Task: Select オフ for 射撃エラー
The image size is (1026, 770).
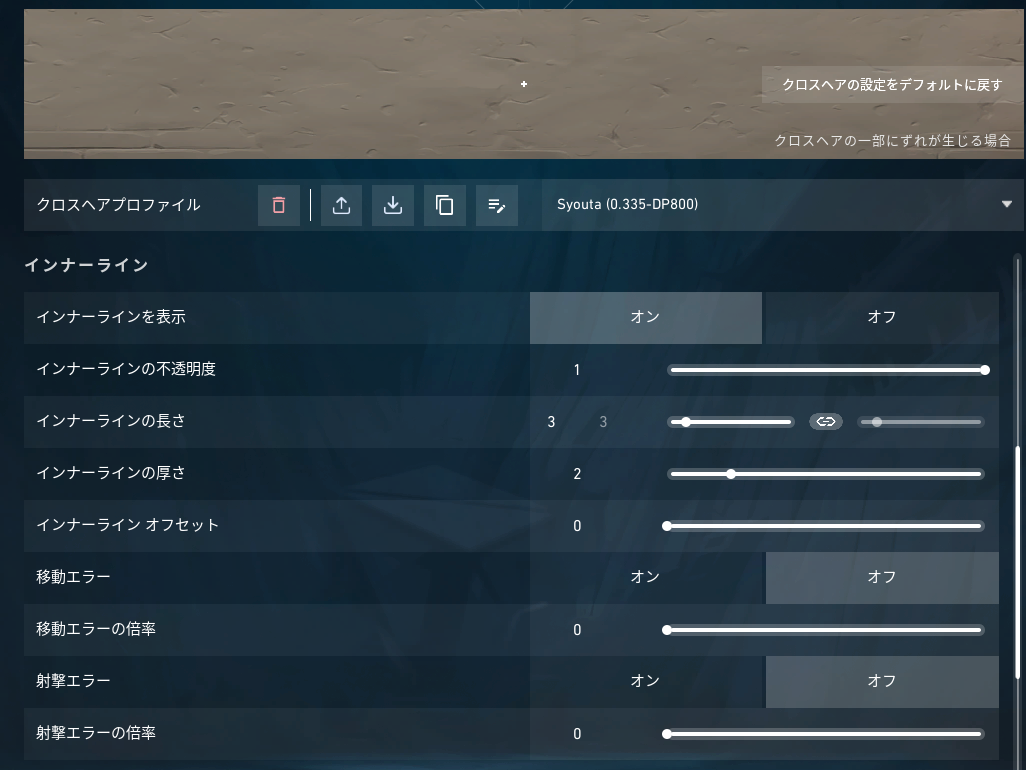Action: coord(882,682)
